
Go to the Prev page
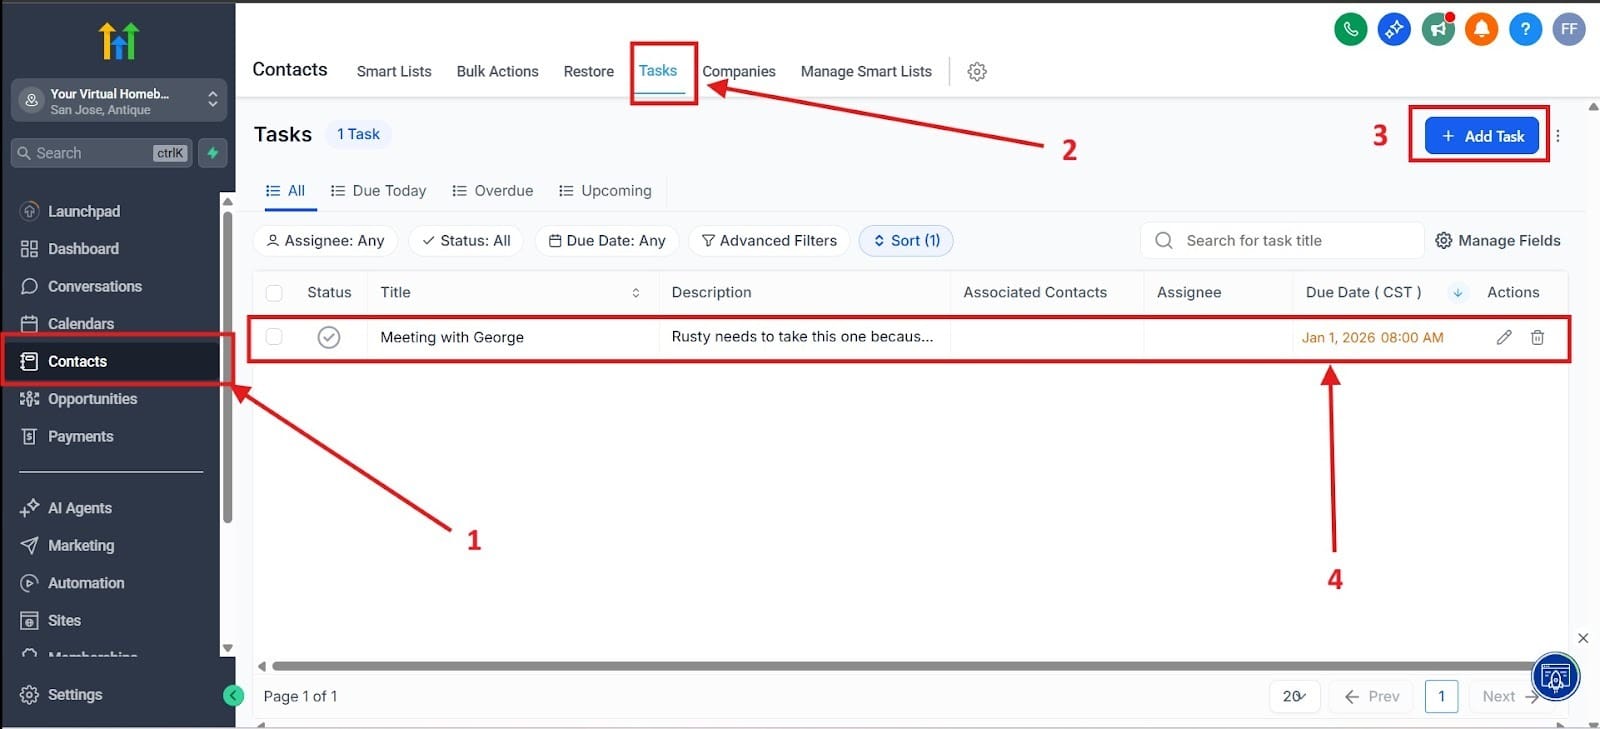(x=1372, y=696)
